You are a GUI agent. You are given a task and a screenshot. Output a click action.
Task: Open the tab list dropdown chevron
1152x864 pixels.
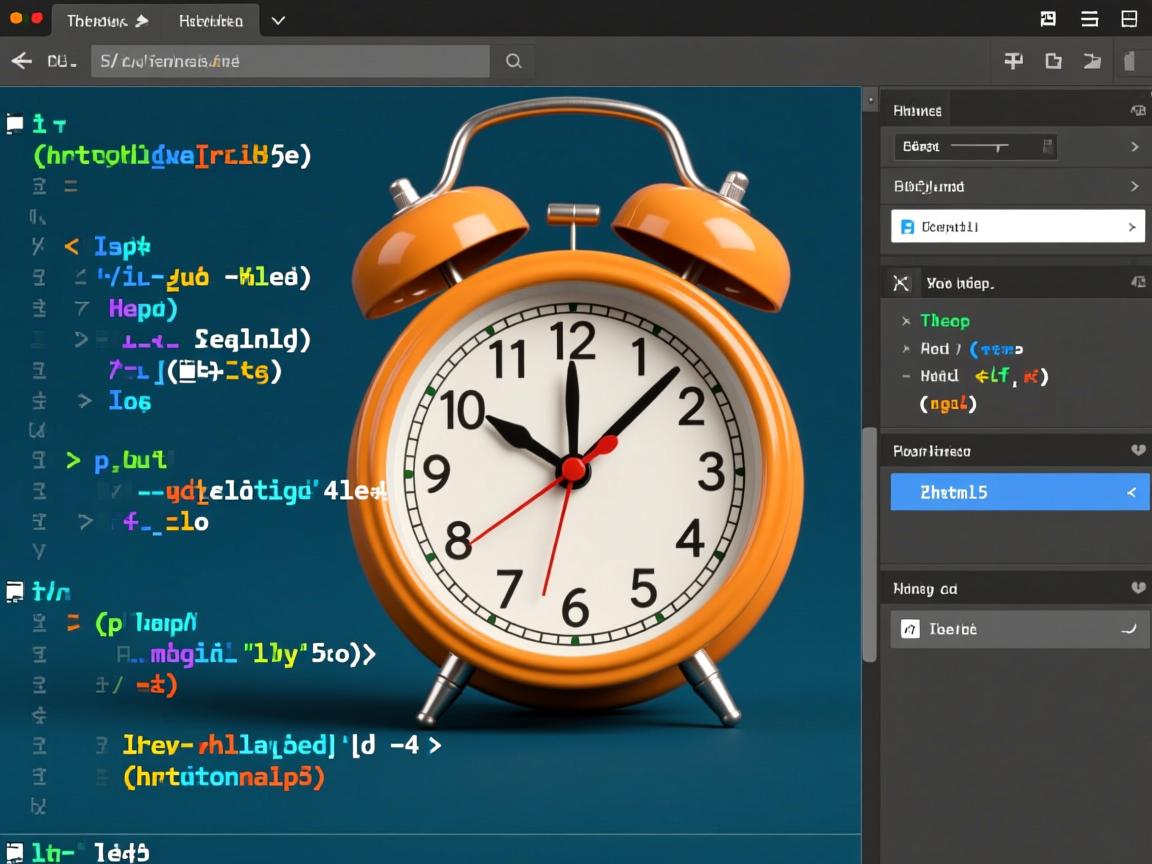tap(278, 20)
